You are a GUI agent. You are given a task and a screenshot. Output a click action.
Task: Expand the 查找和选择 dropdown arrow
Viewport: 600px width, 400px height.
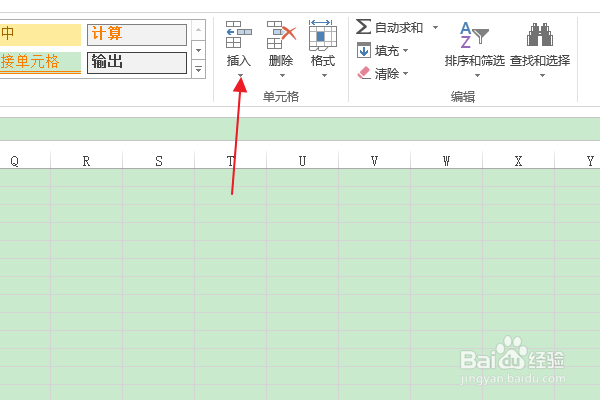(x=542, y=75)
